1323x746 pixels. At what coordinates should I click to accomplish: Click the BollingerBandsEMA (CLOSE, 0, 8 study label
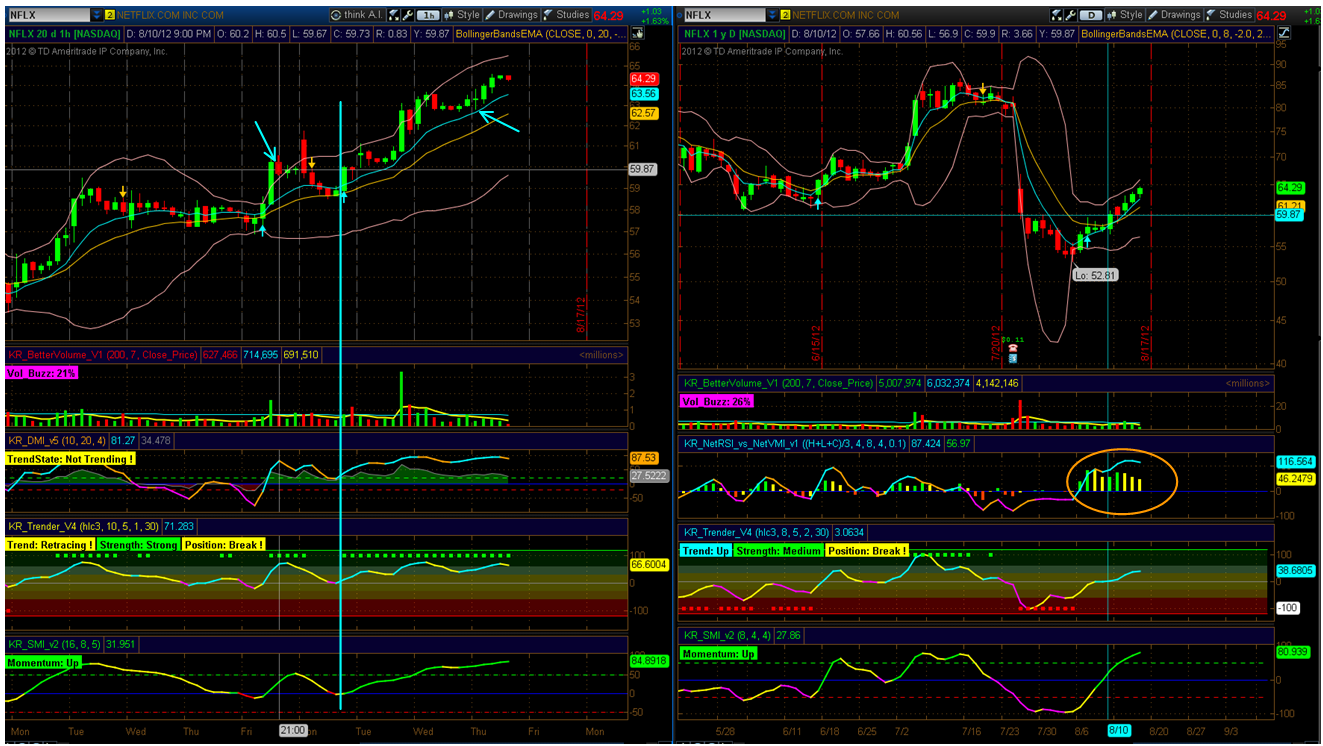(1179, 33)
